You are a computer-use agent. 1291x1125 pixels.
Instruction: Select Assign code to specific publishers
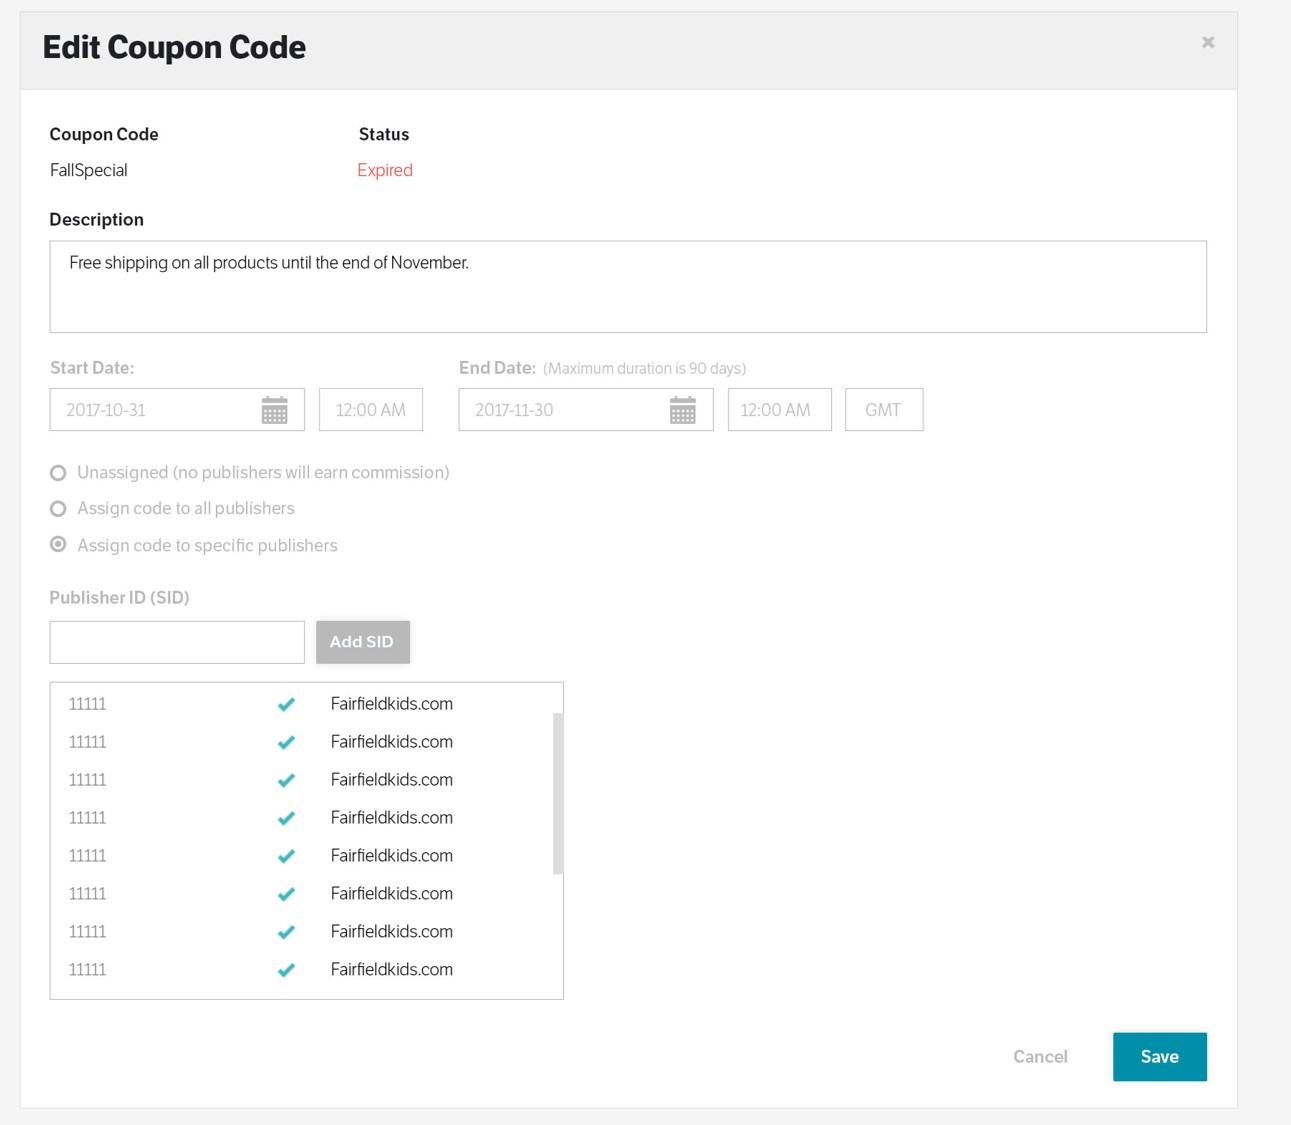59,545
